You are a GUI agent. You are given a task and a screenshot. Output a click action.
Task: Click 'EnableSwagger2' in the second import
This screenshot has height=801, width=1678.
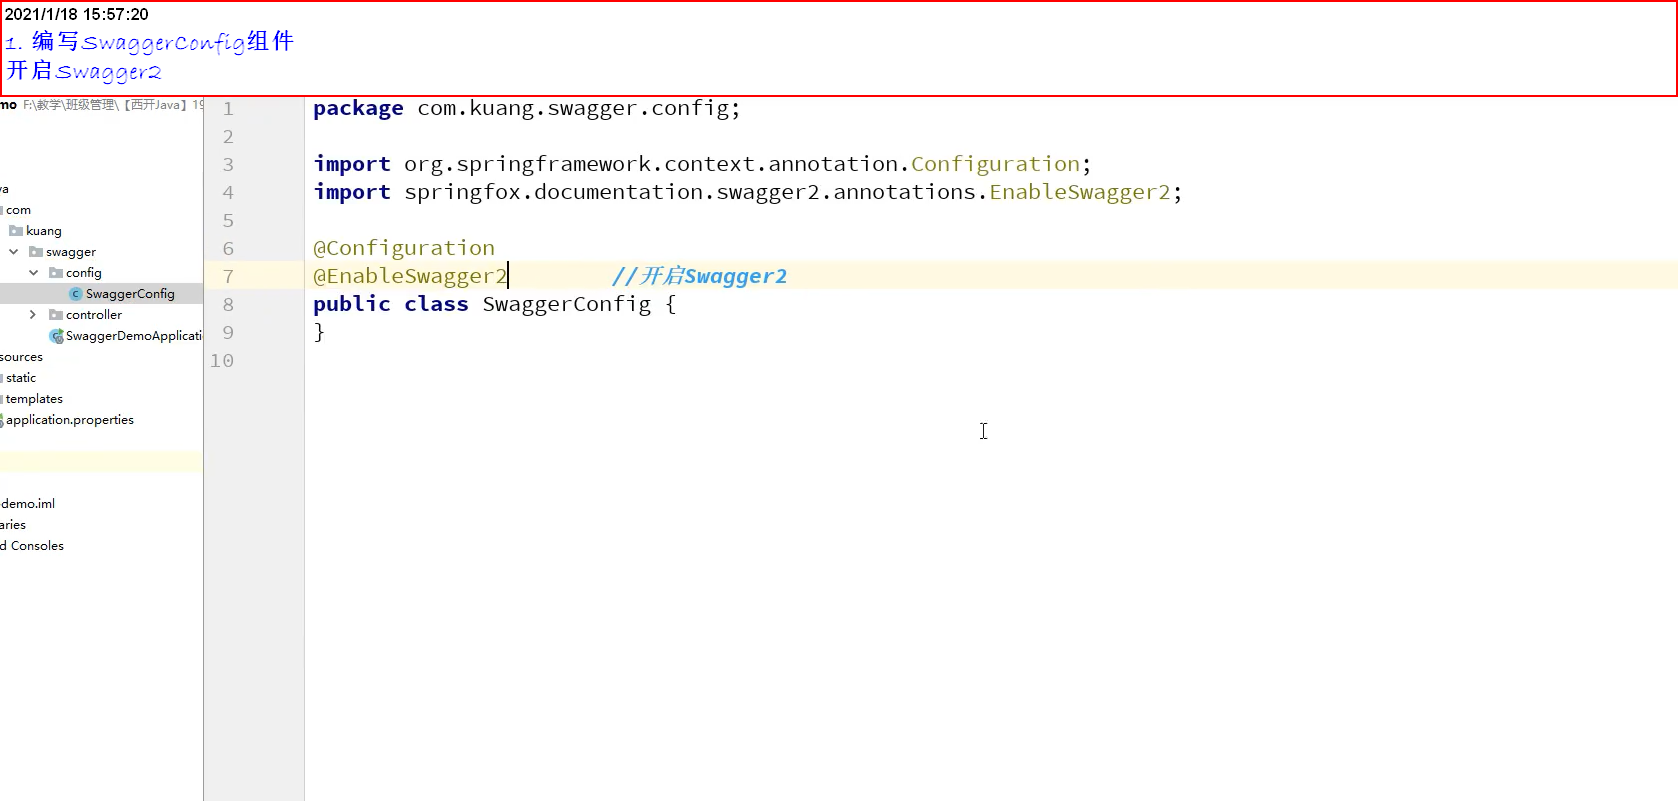click(1079, 192)
